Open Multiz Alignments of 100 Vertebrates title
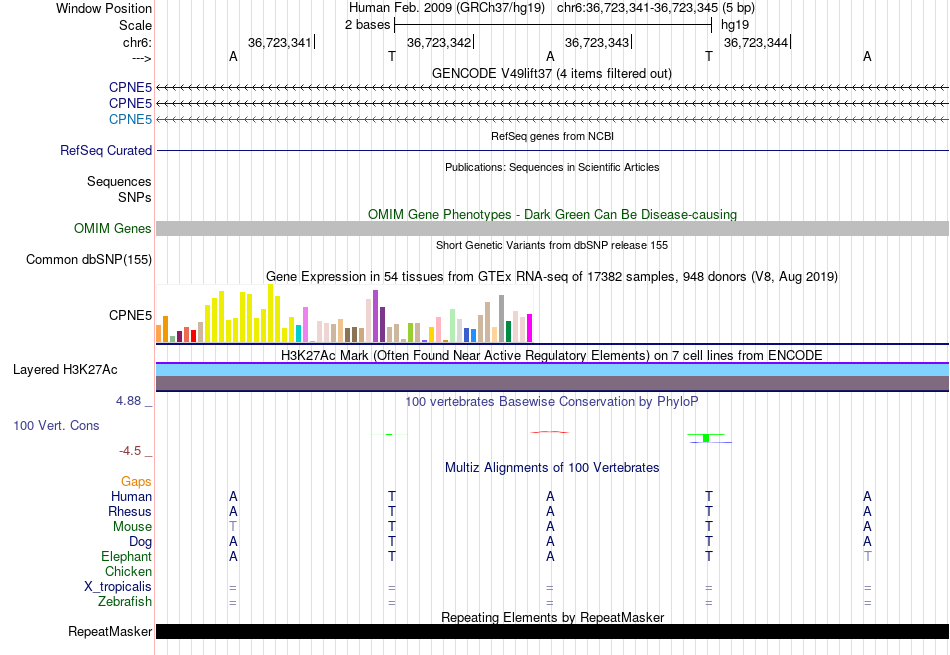The image size is (950, 655). 552,467
